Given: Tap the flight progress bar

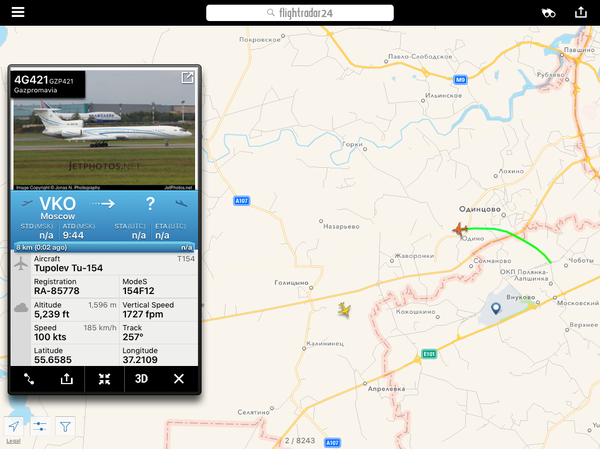Looking at the screenshot, I should tap(104, 247).
